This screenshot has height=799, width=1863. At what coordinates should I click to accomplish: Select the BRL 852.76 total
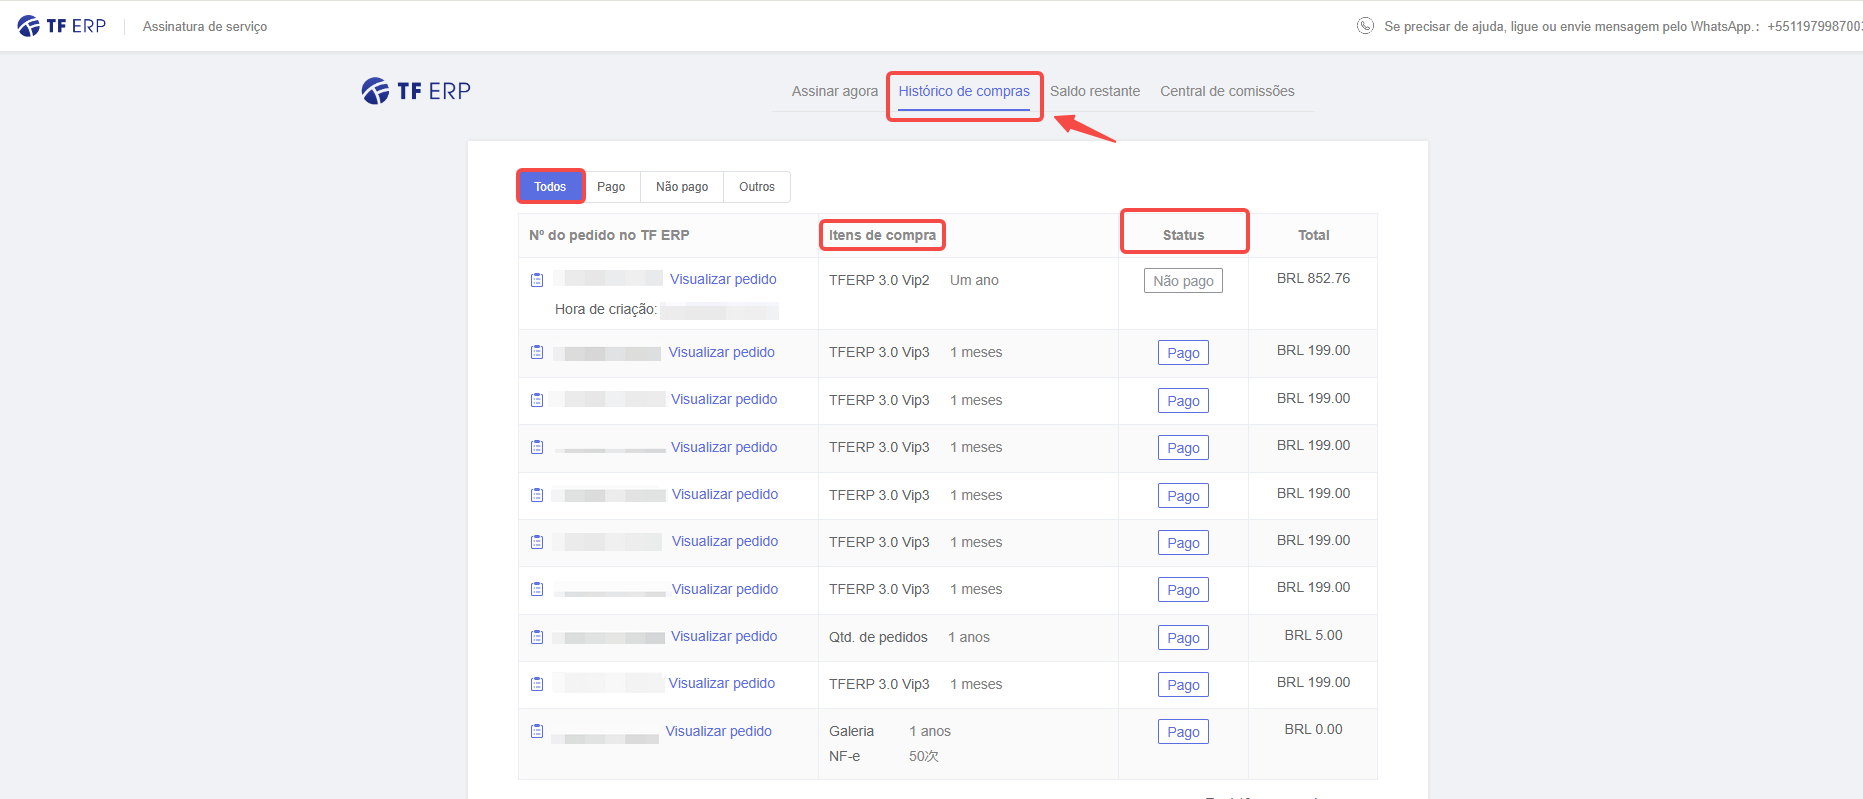(x=1313, y=278)
